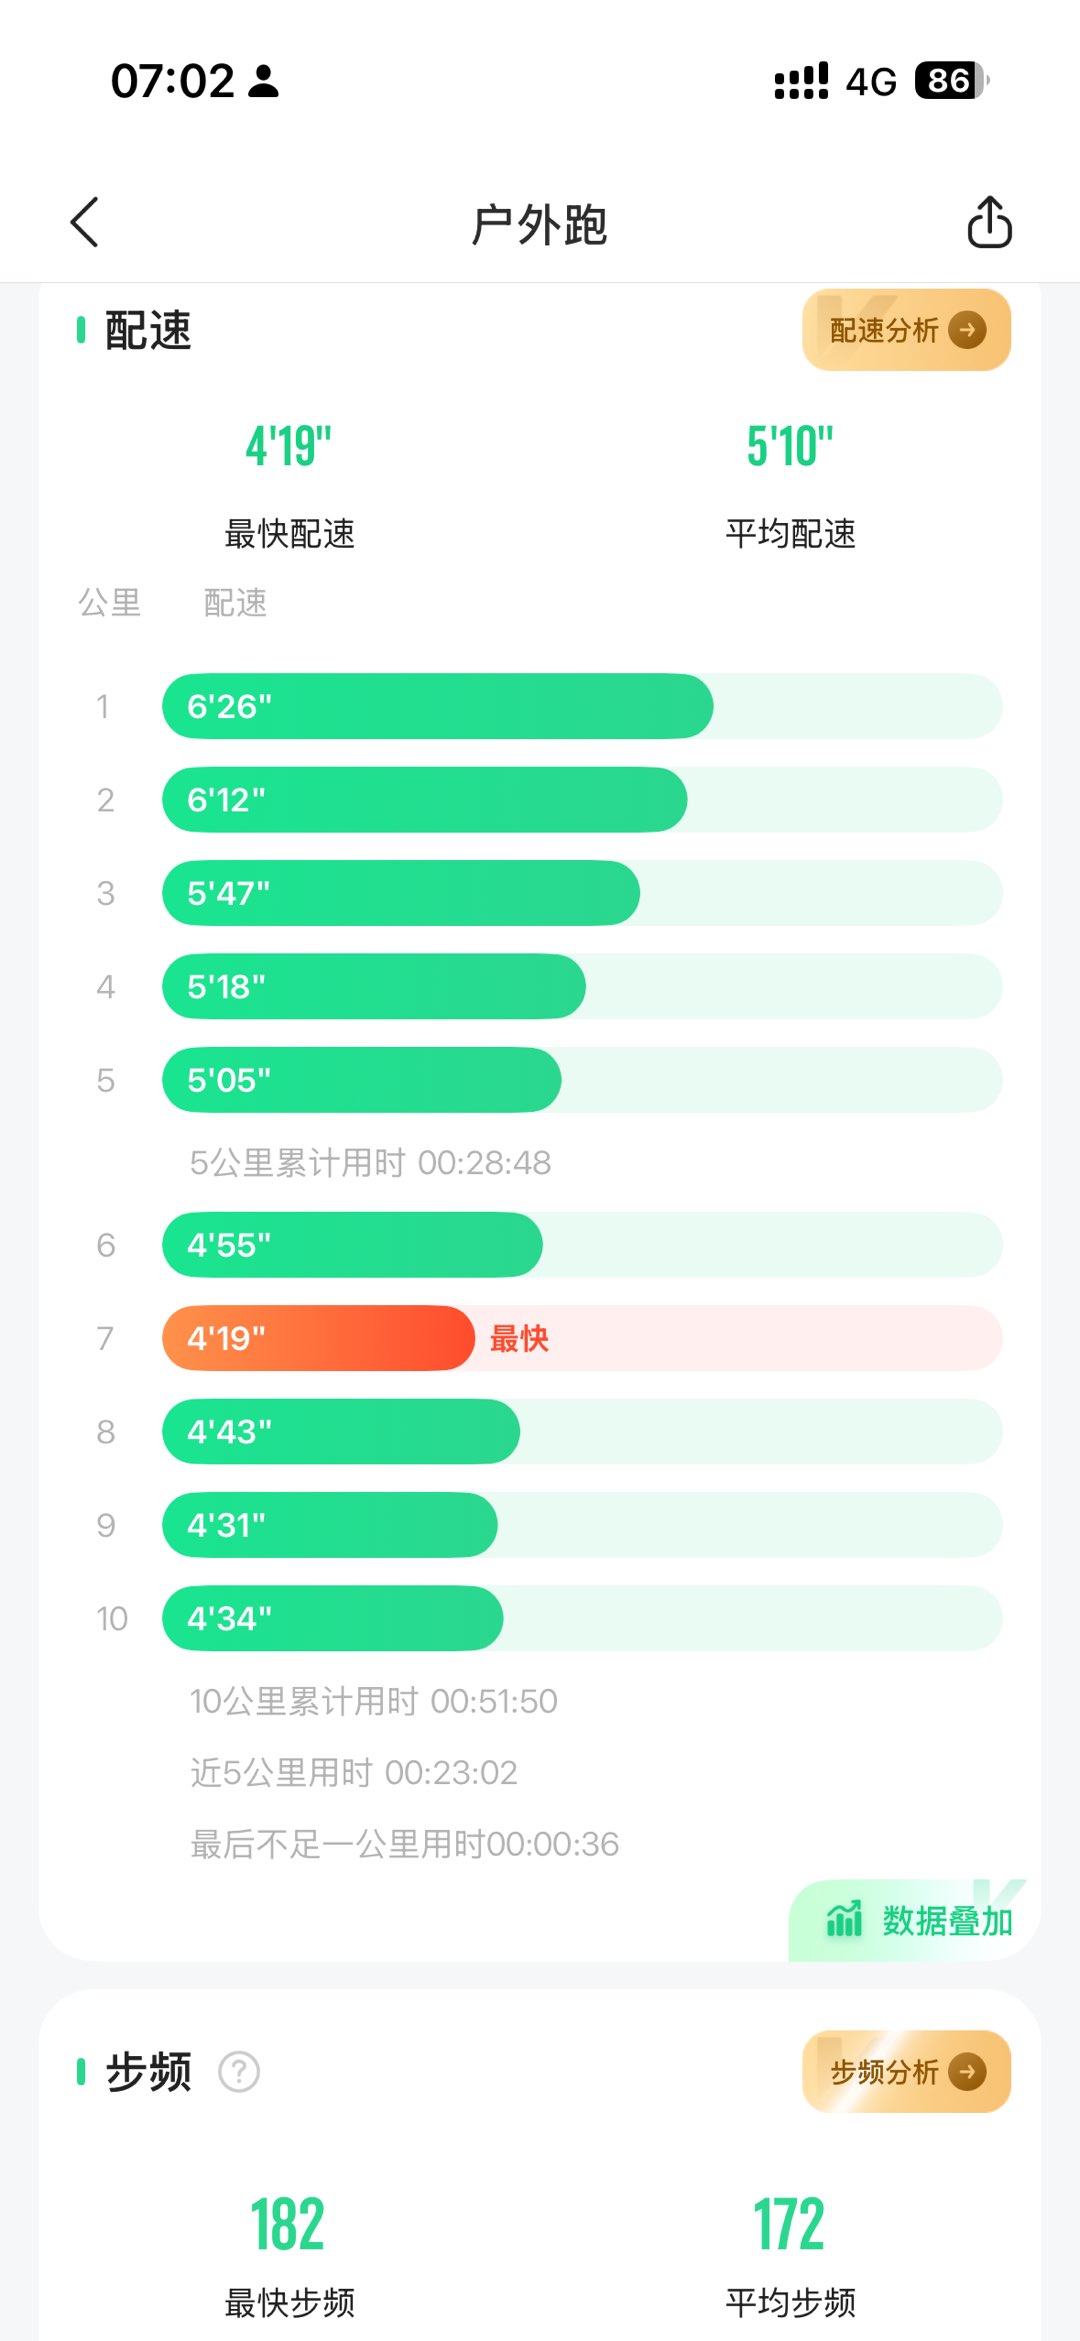This screenshot has width=1080, height=2341.
Task: Tap the back arrow icon
Action: pyautogui.click(x=86, y=222)
